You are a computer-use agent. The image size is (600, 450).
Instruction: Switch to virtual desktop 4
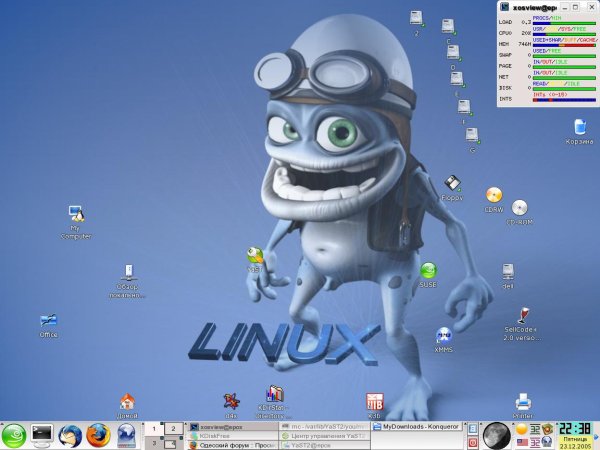tap(173, 443)
